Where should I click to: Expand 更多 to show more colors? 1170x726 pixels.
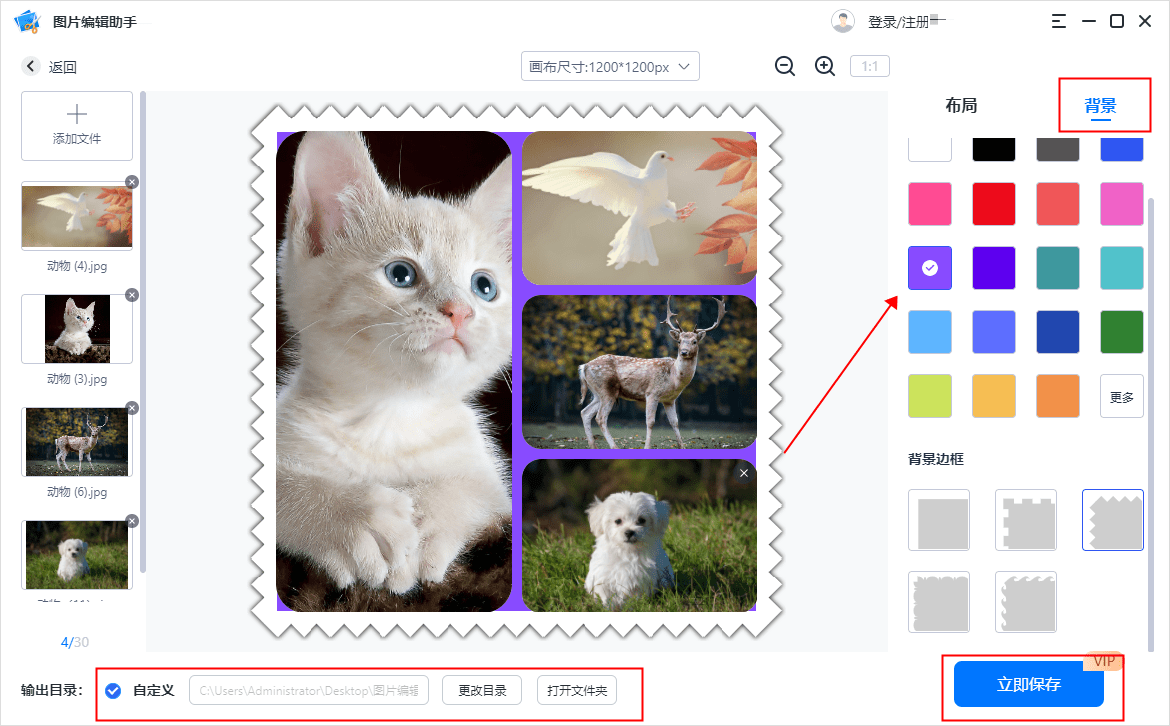coord(1121,395)
